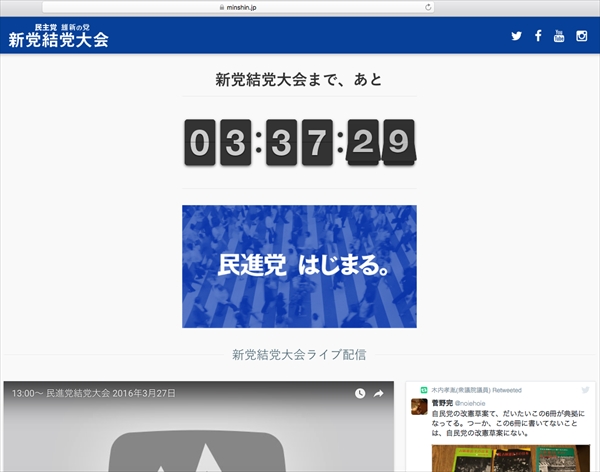This screenshot has height=472, width=600.
Task: Open the YouTube channel icon
Action: pyautogui.click(x=559, y=36)
